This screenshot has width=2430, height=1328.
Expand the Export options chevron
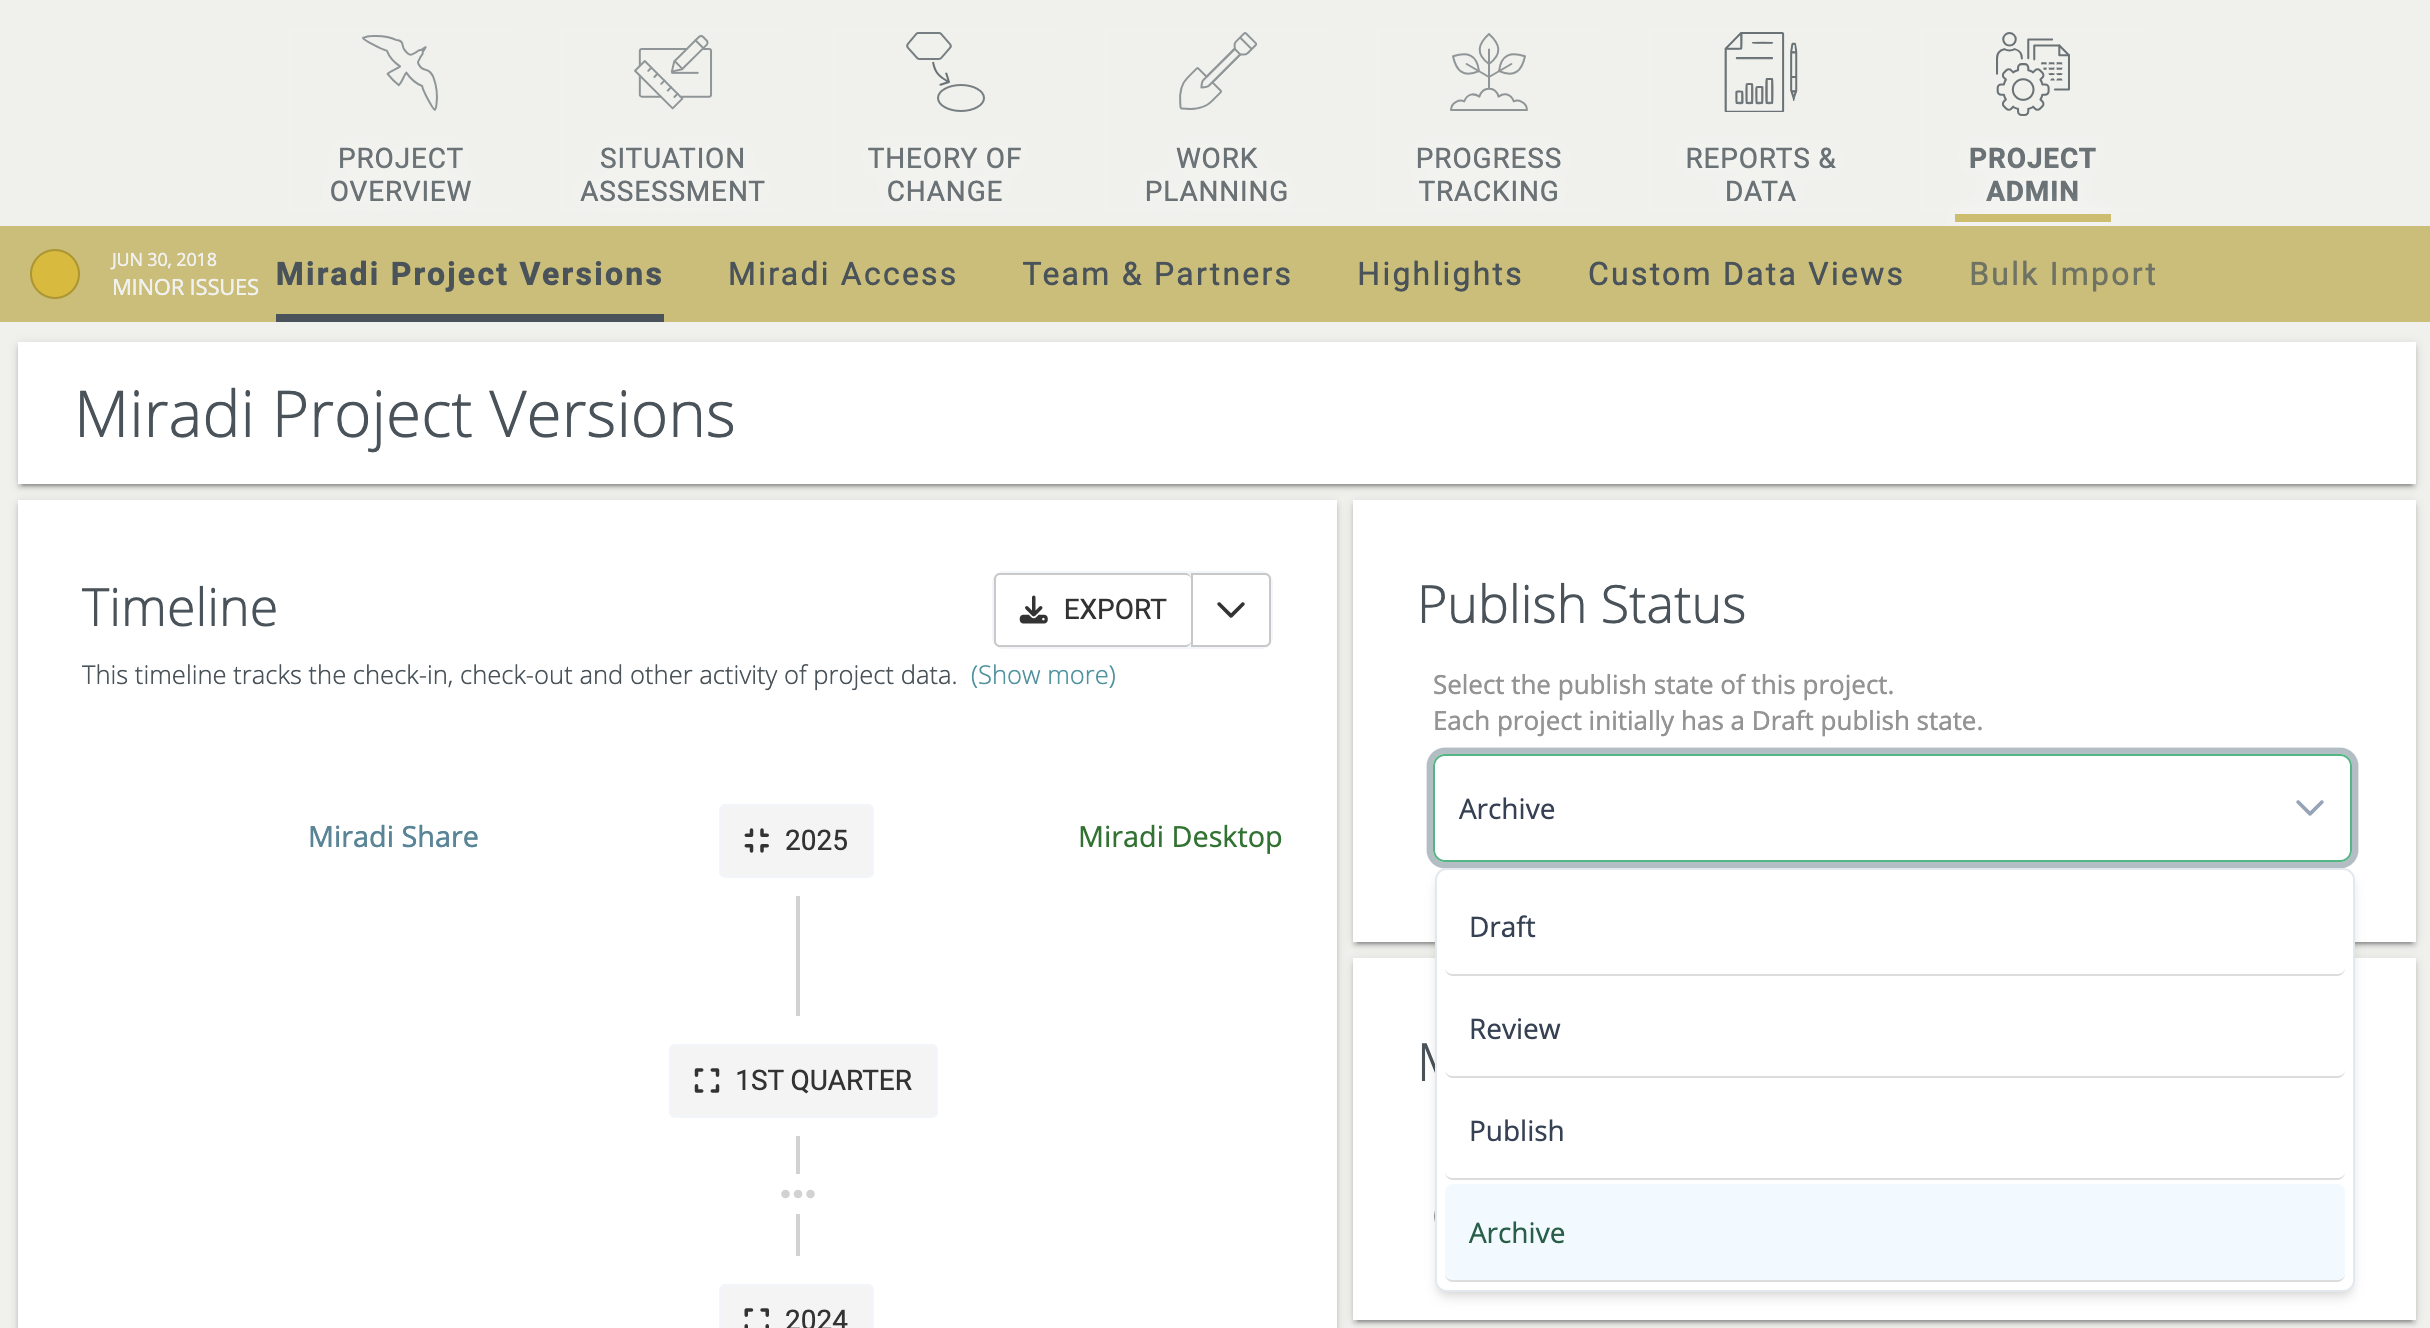(x=1230, y=609)
